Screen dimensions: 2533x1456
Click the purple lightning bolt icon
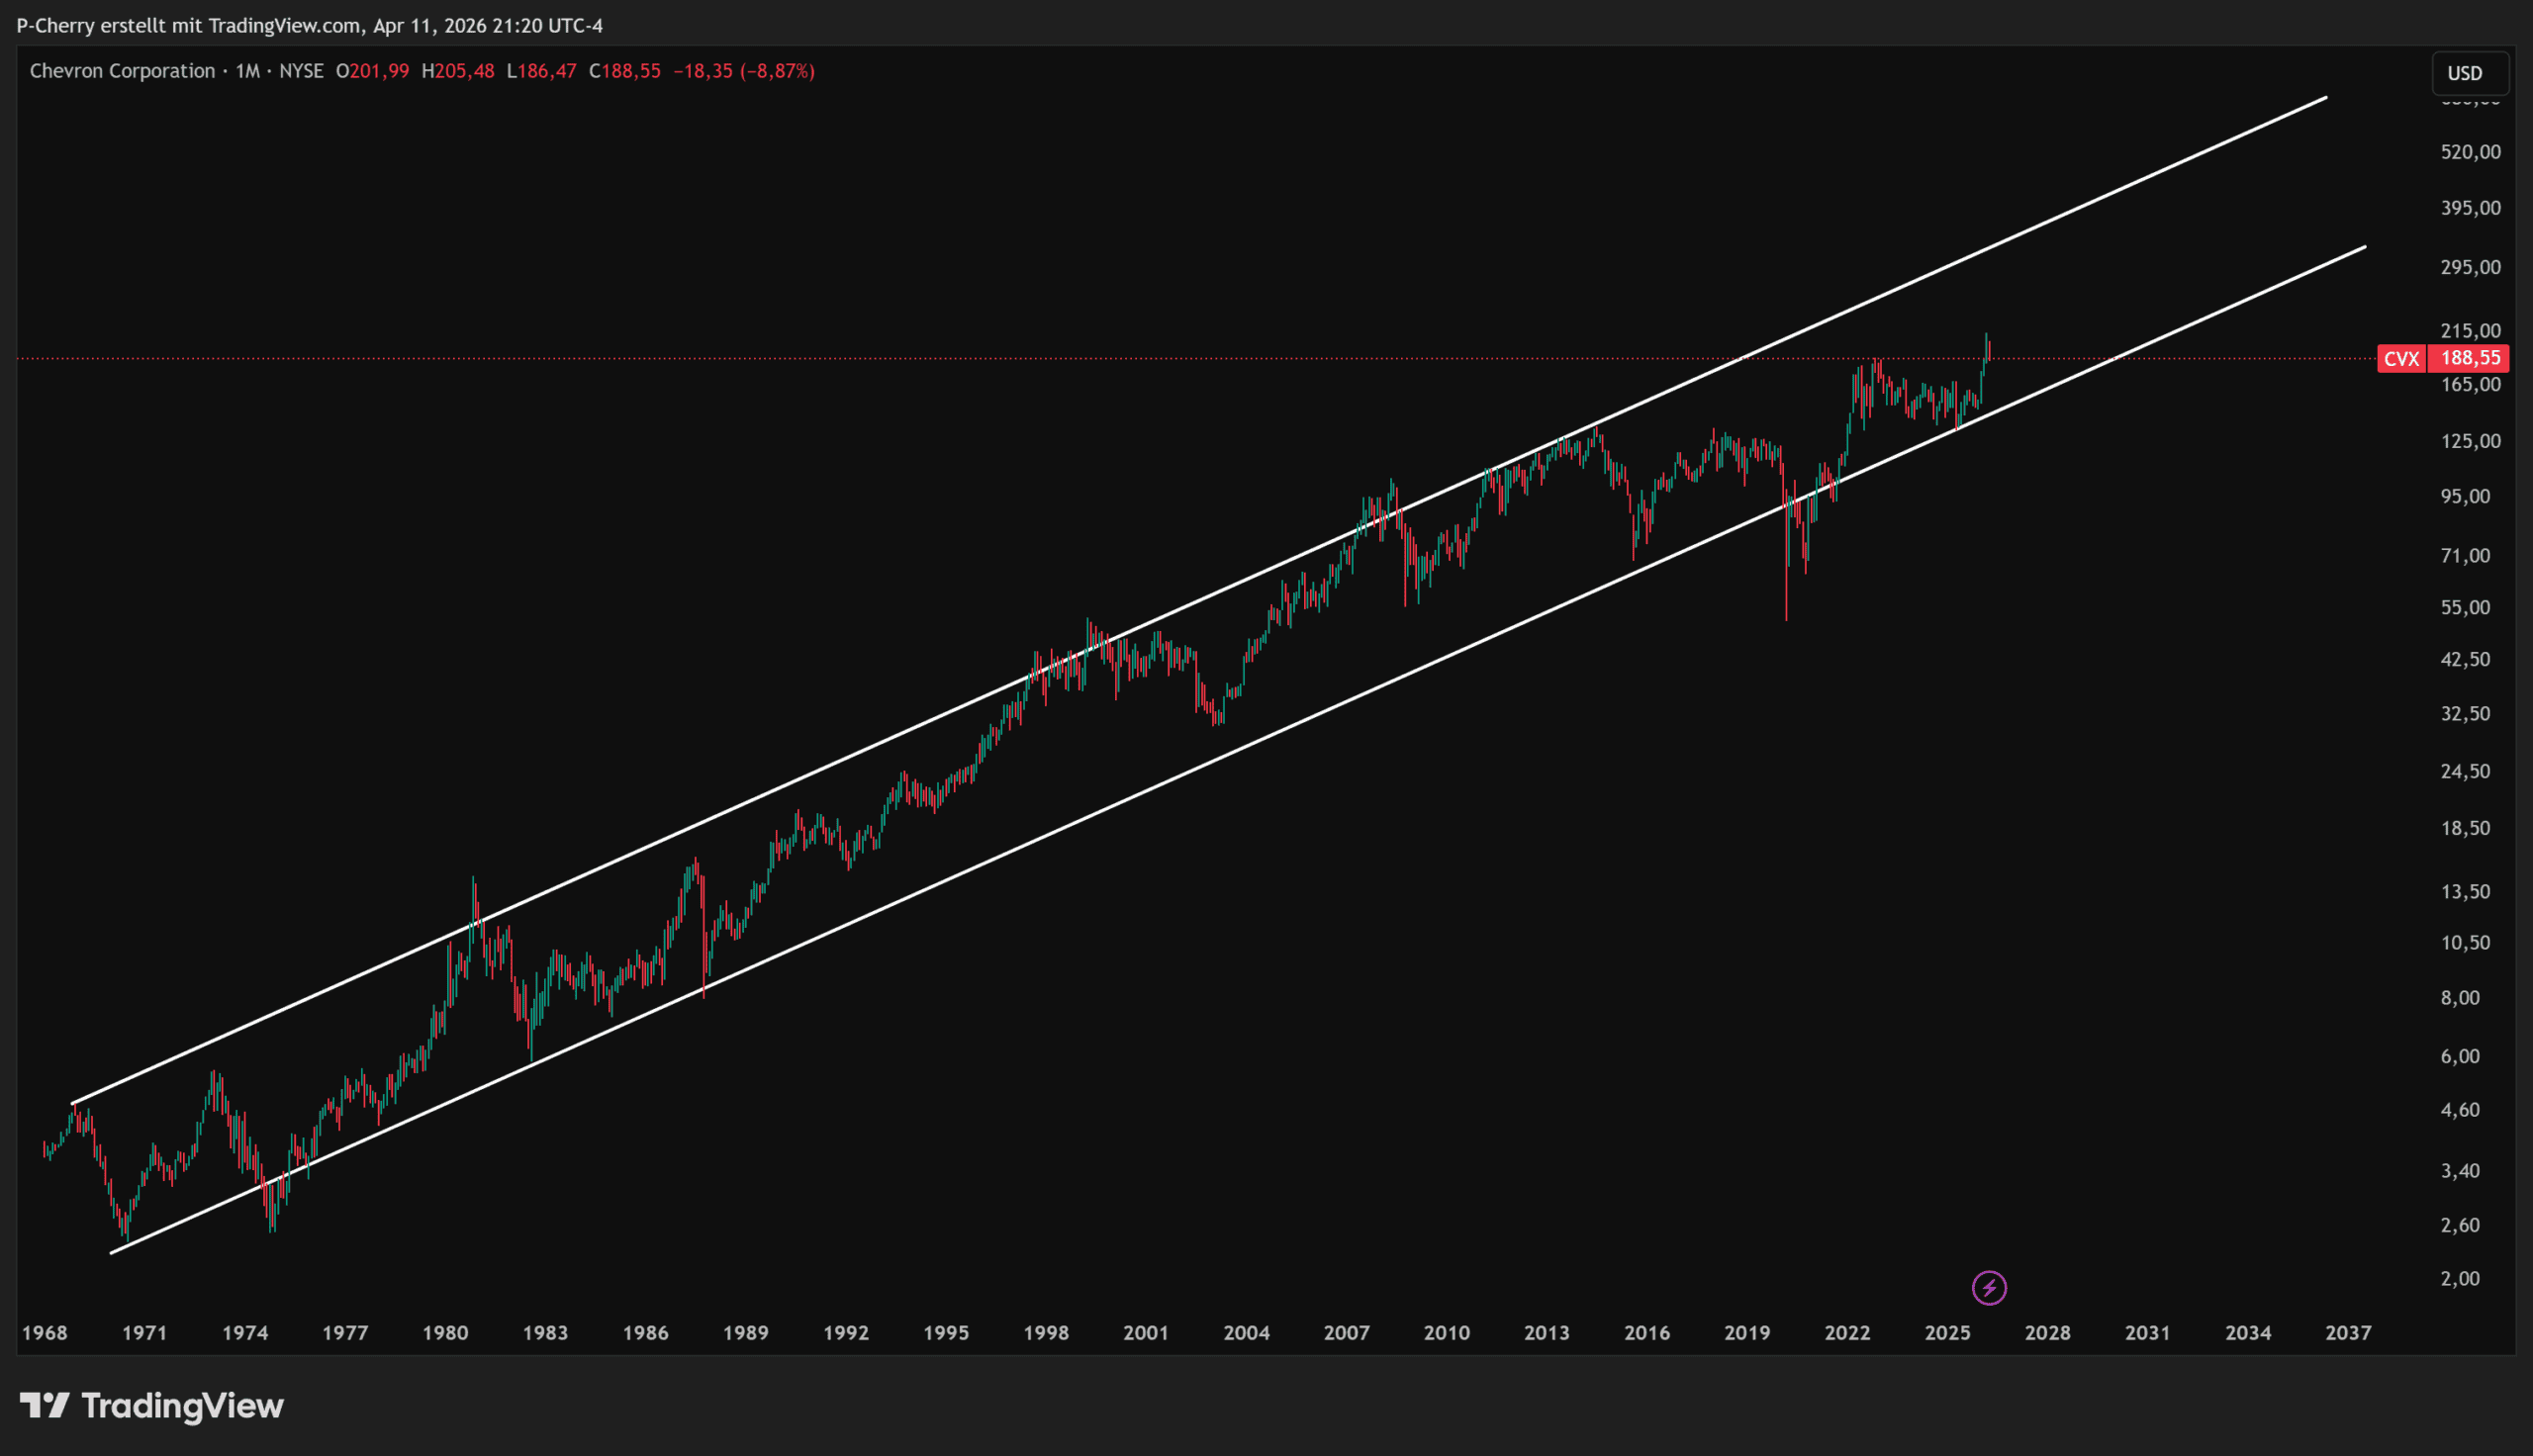point(1988,1287)
